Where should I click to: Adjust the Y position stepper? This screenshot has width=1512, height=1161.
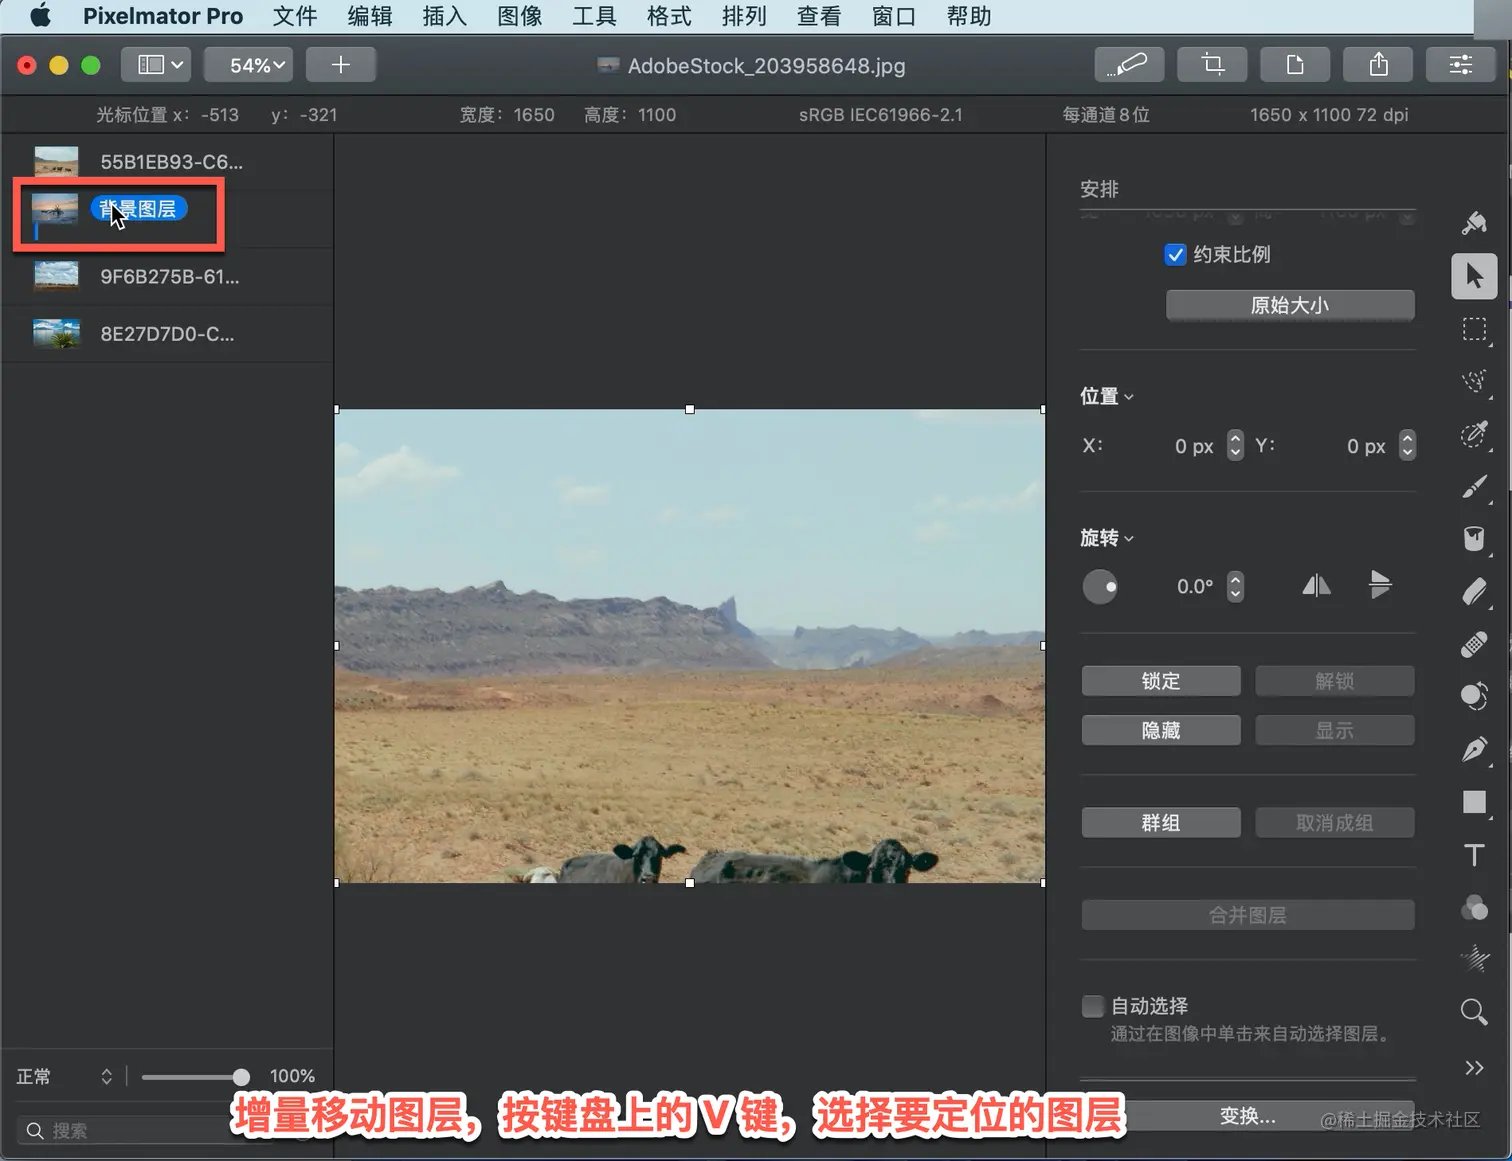click(1407, 446)
